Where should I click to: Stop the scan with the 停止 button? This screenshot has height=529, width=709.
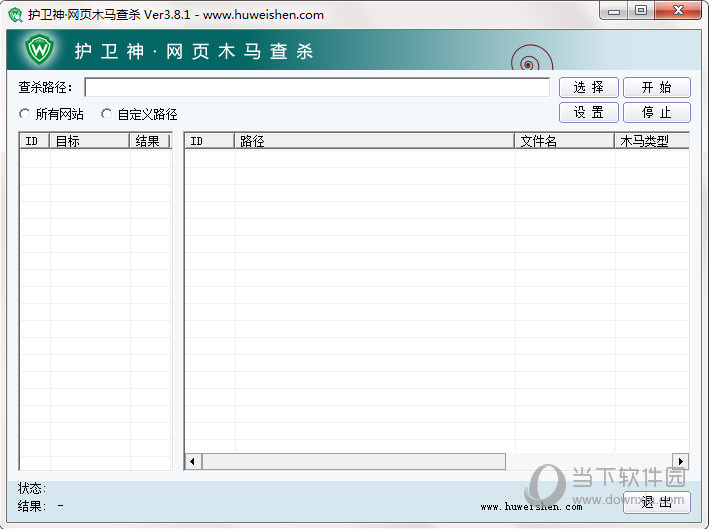pyautogui.click(x=657, y=112)
